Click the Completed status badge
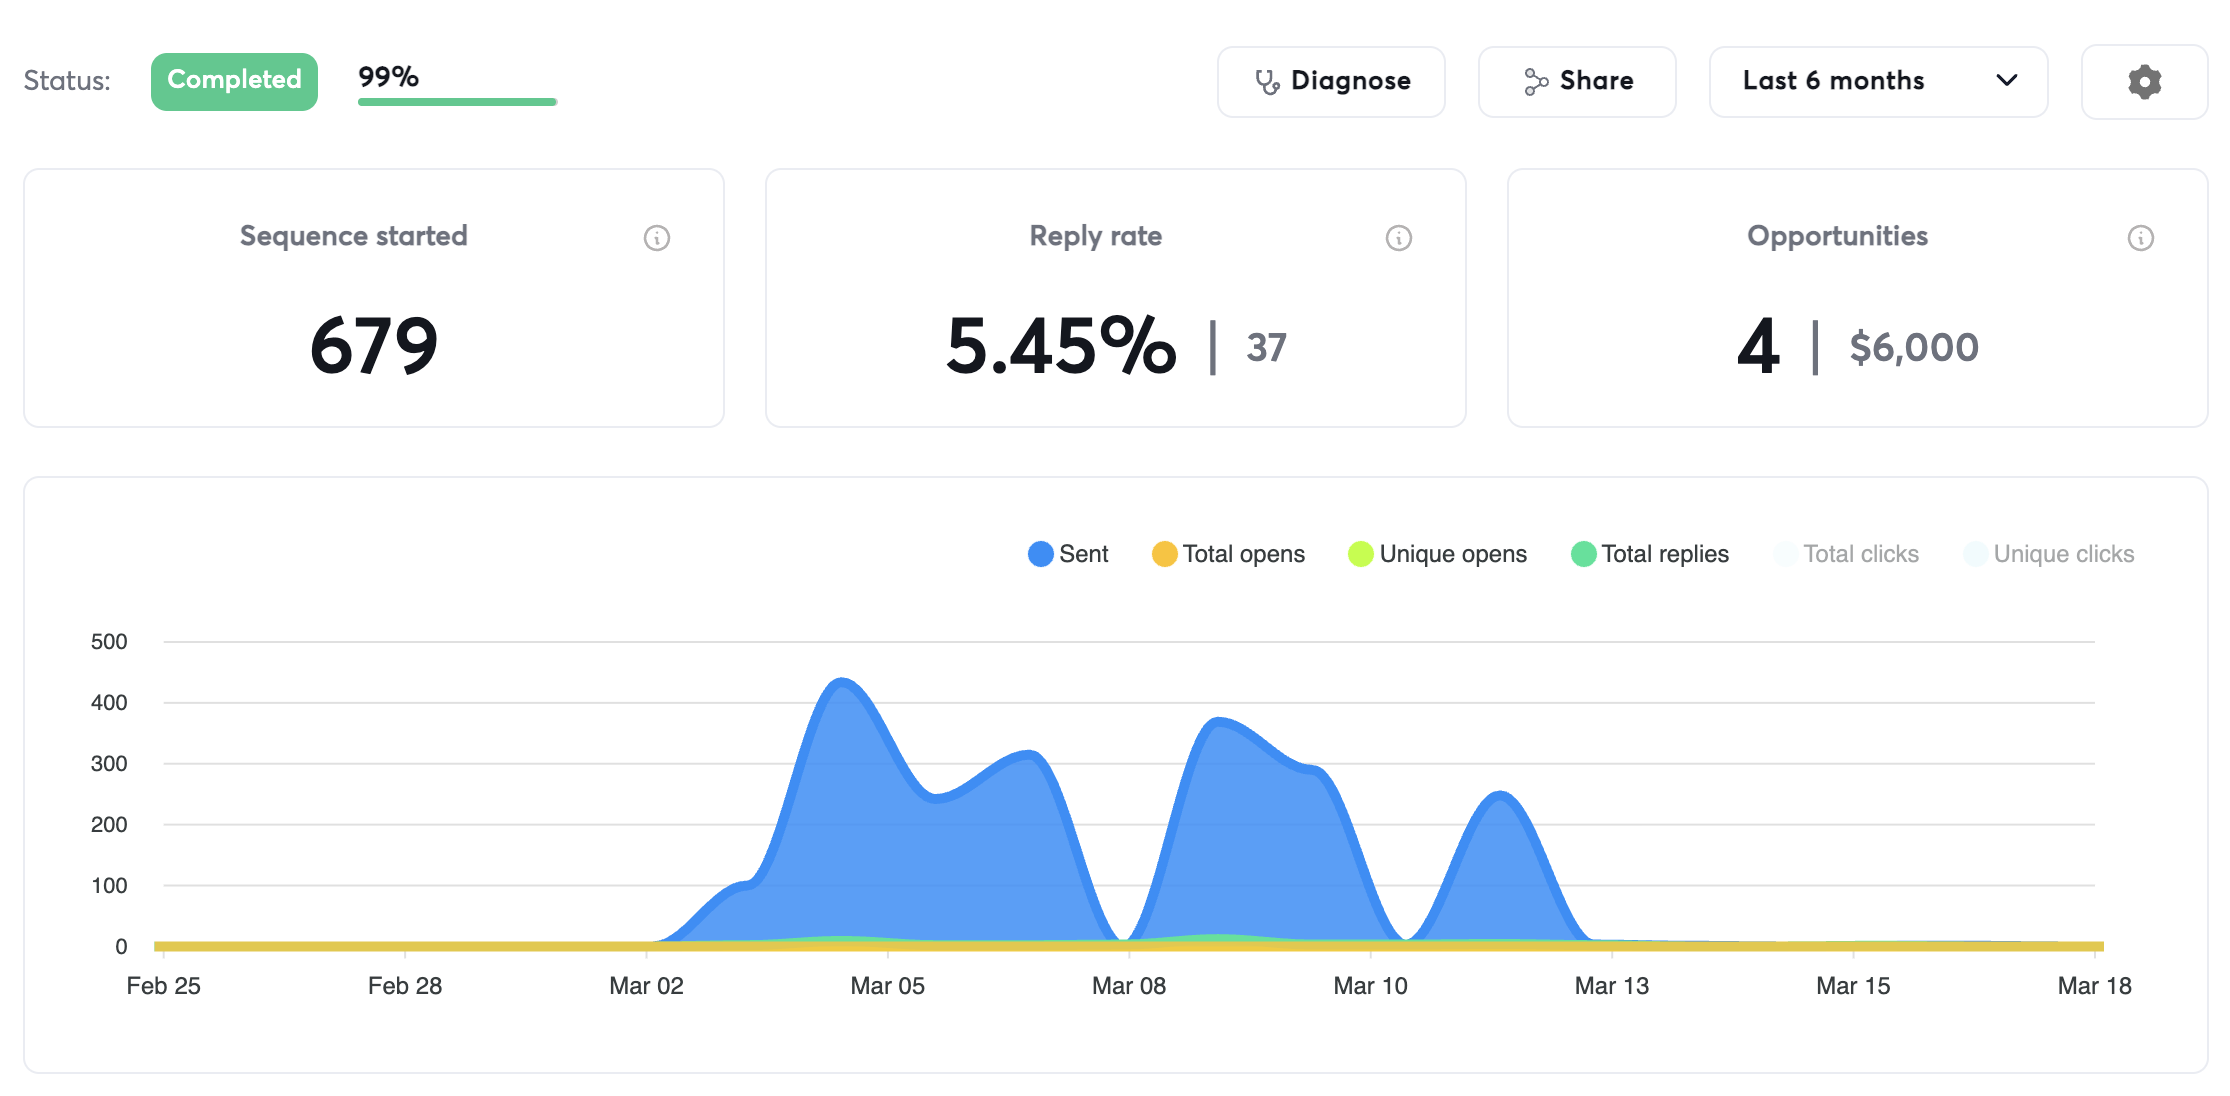This screenshot has height=1096, width=2230. pyautogui.click(x=234, y=81)
